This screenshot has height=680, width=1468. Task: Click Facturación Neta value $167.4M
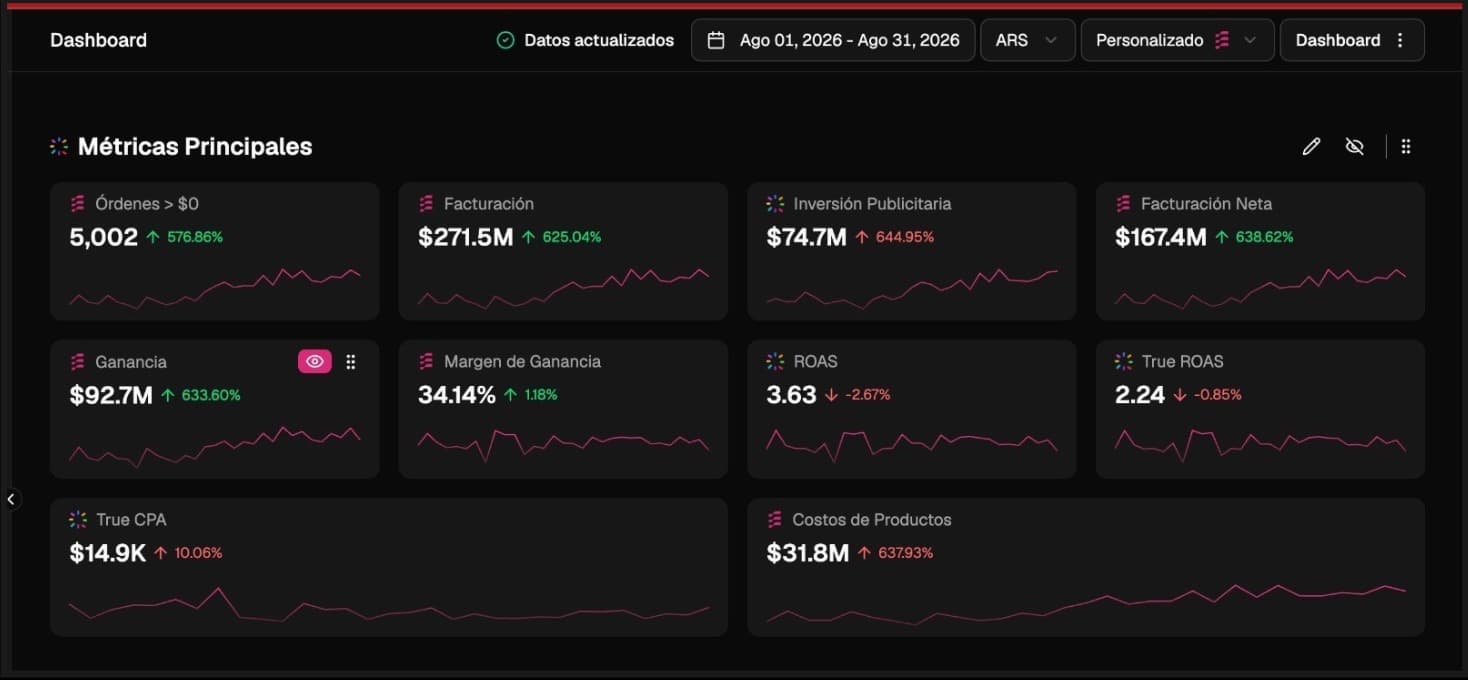pyautogui.click(x=1161, y=237)
